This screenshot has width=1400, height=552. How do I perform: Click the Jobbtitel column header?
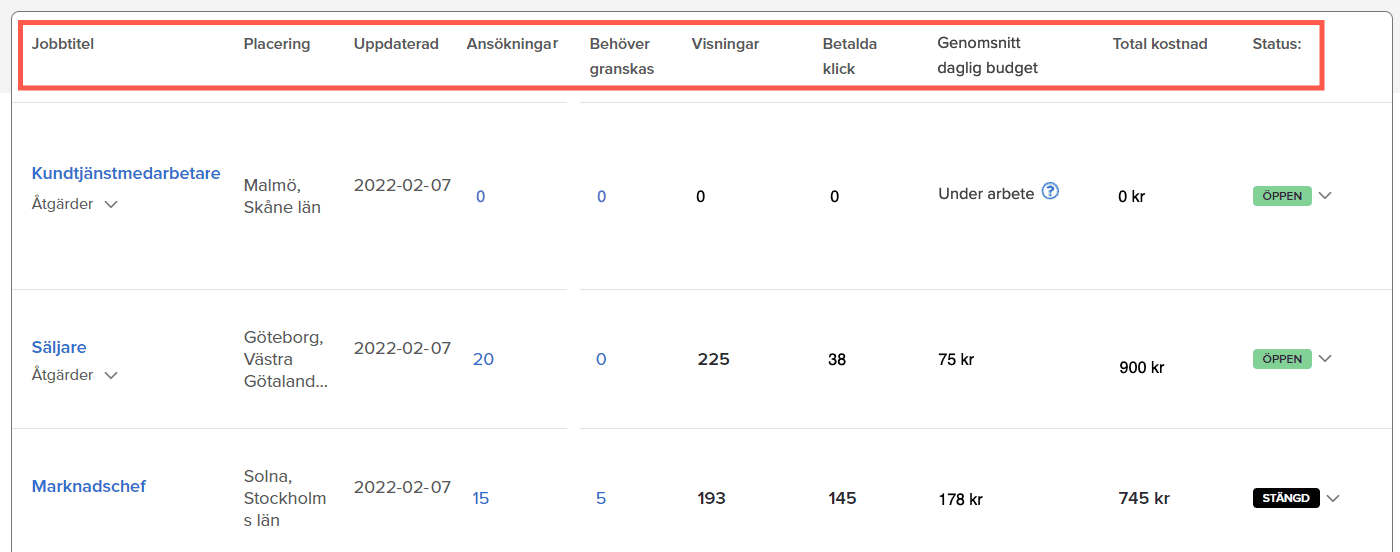pos(63,44)
